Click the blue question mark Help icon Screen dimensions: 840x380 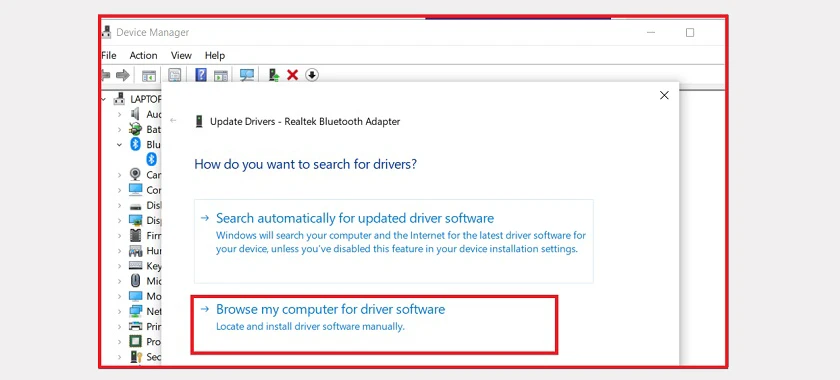200,75
